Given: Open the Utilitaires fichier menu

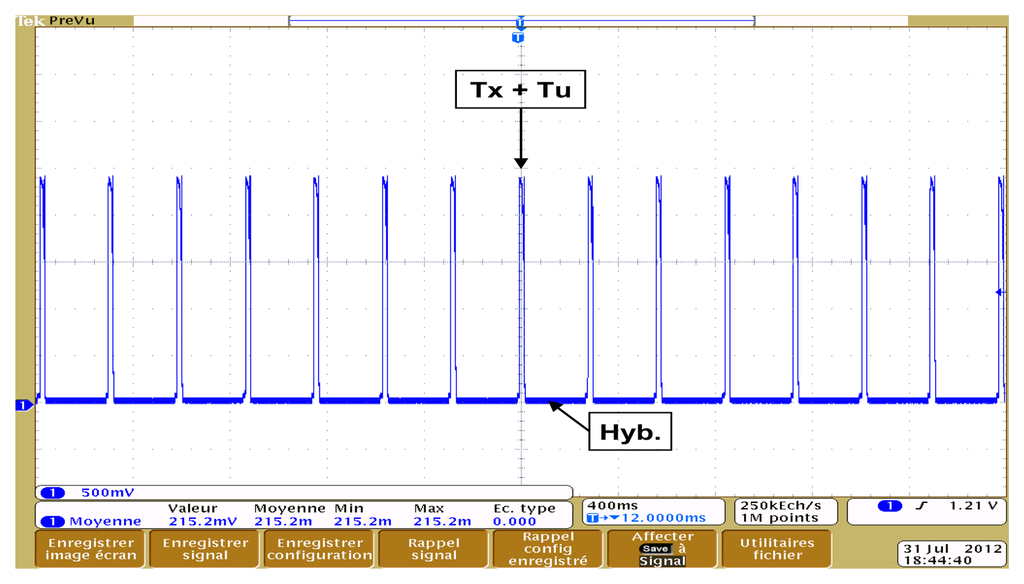Looking at the screenshot, I should pyautogui.click(x=777, y=548).
